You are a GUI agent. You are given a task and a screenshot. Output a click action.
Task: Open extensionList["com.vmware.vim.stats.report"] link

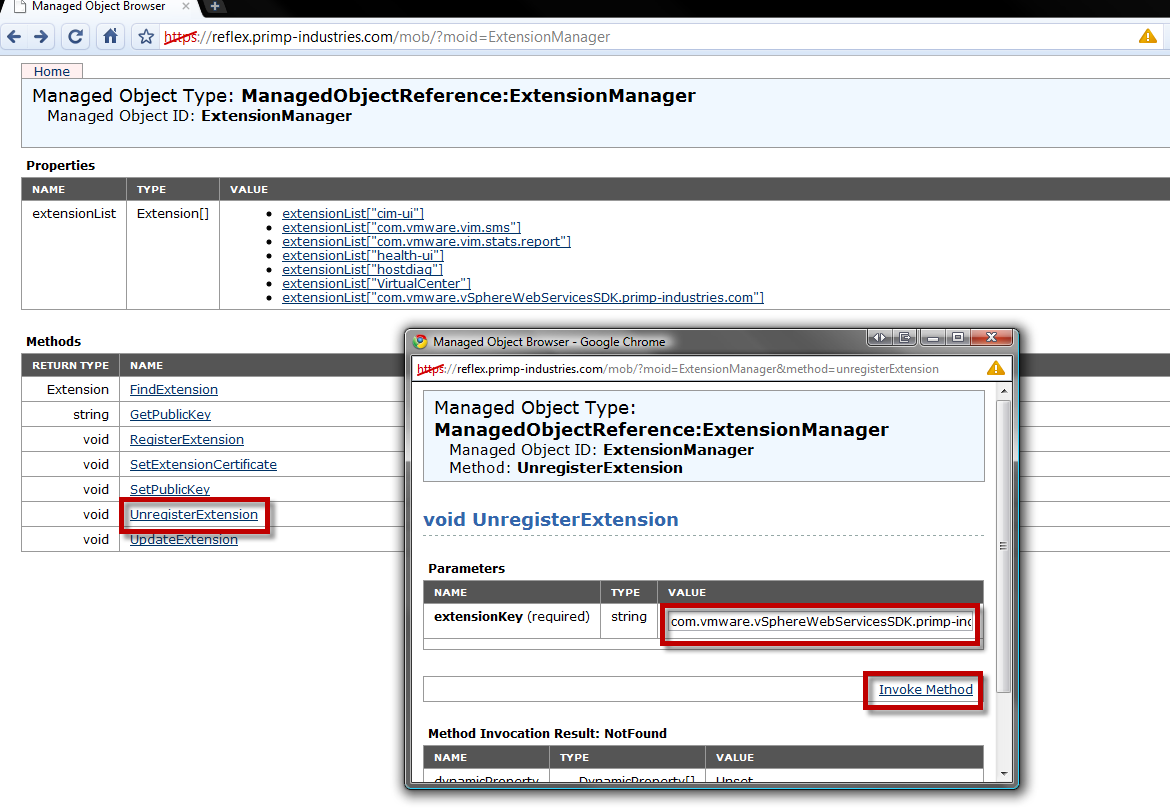426,242
